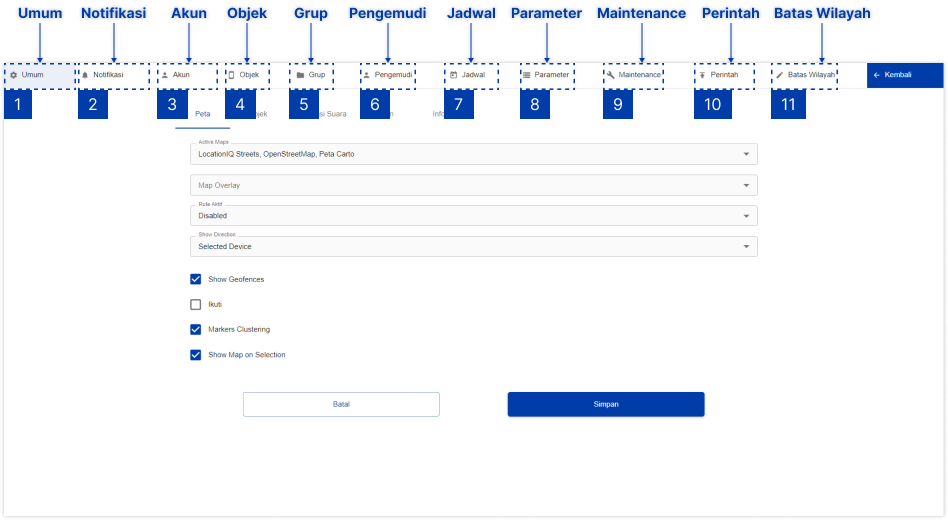The height and width of the screenshot is (520, 948).
Task: Open the Show Direction dropdown
Action: coord(472,246)
